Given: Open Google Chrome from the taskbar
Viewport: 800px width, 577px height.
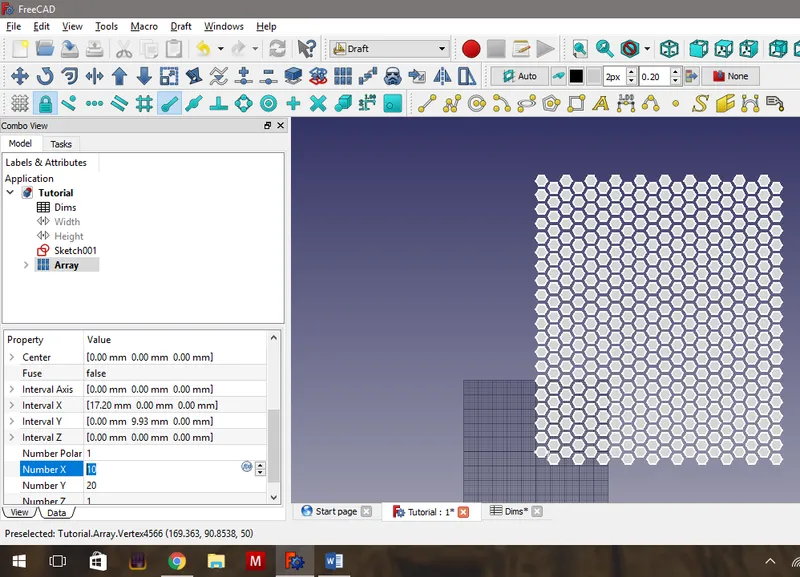Looking at the screenshot, I should [x=178, y=562].
